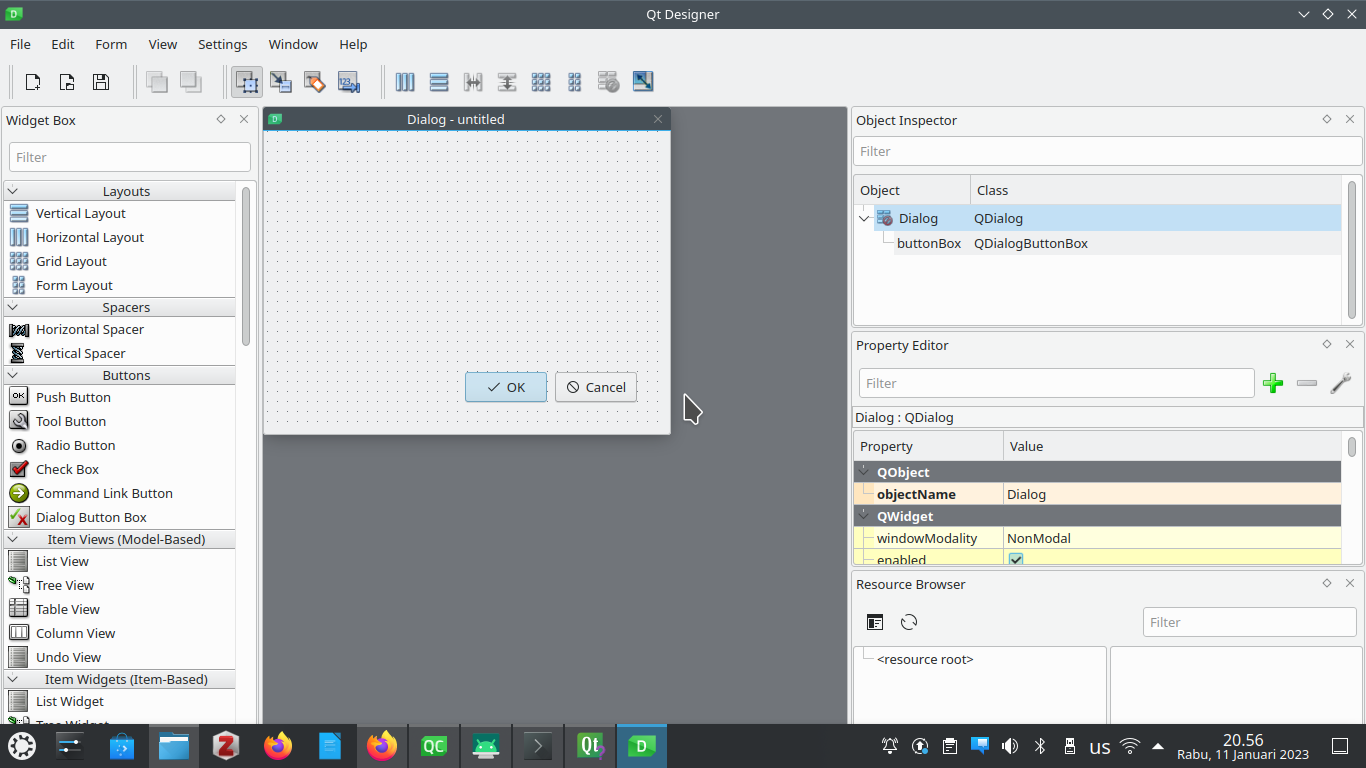The image size is (1366, 768).
Task: Click the Object Inspector filter field
Action: click(x=1108, y=151)
